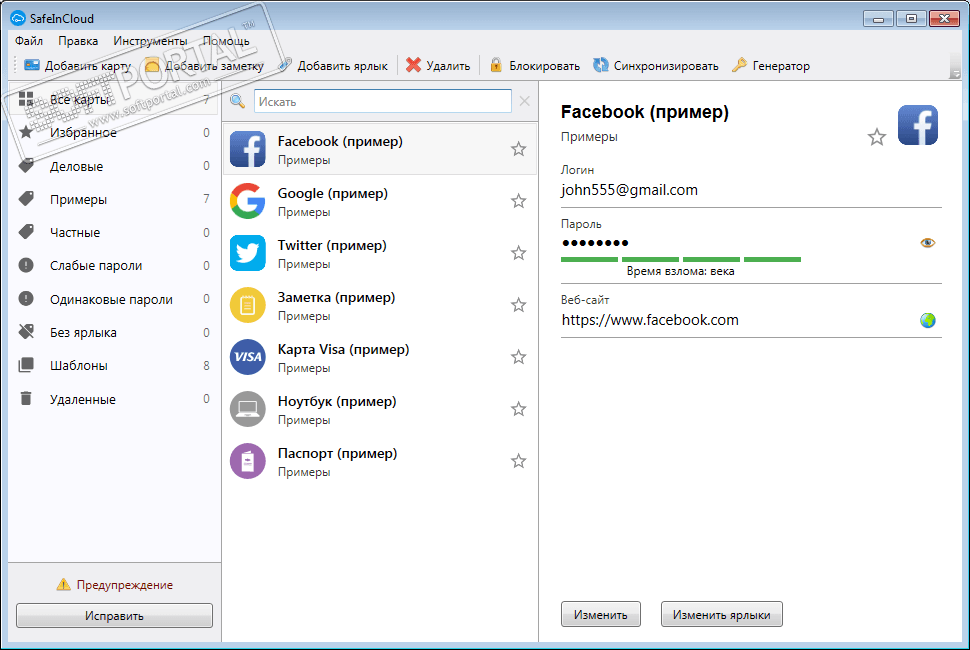Expand the toolbar overflow arrow
970x650 pixels.
tap(955, 74)
